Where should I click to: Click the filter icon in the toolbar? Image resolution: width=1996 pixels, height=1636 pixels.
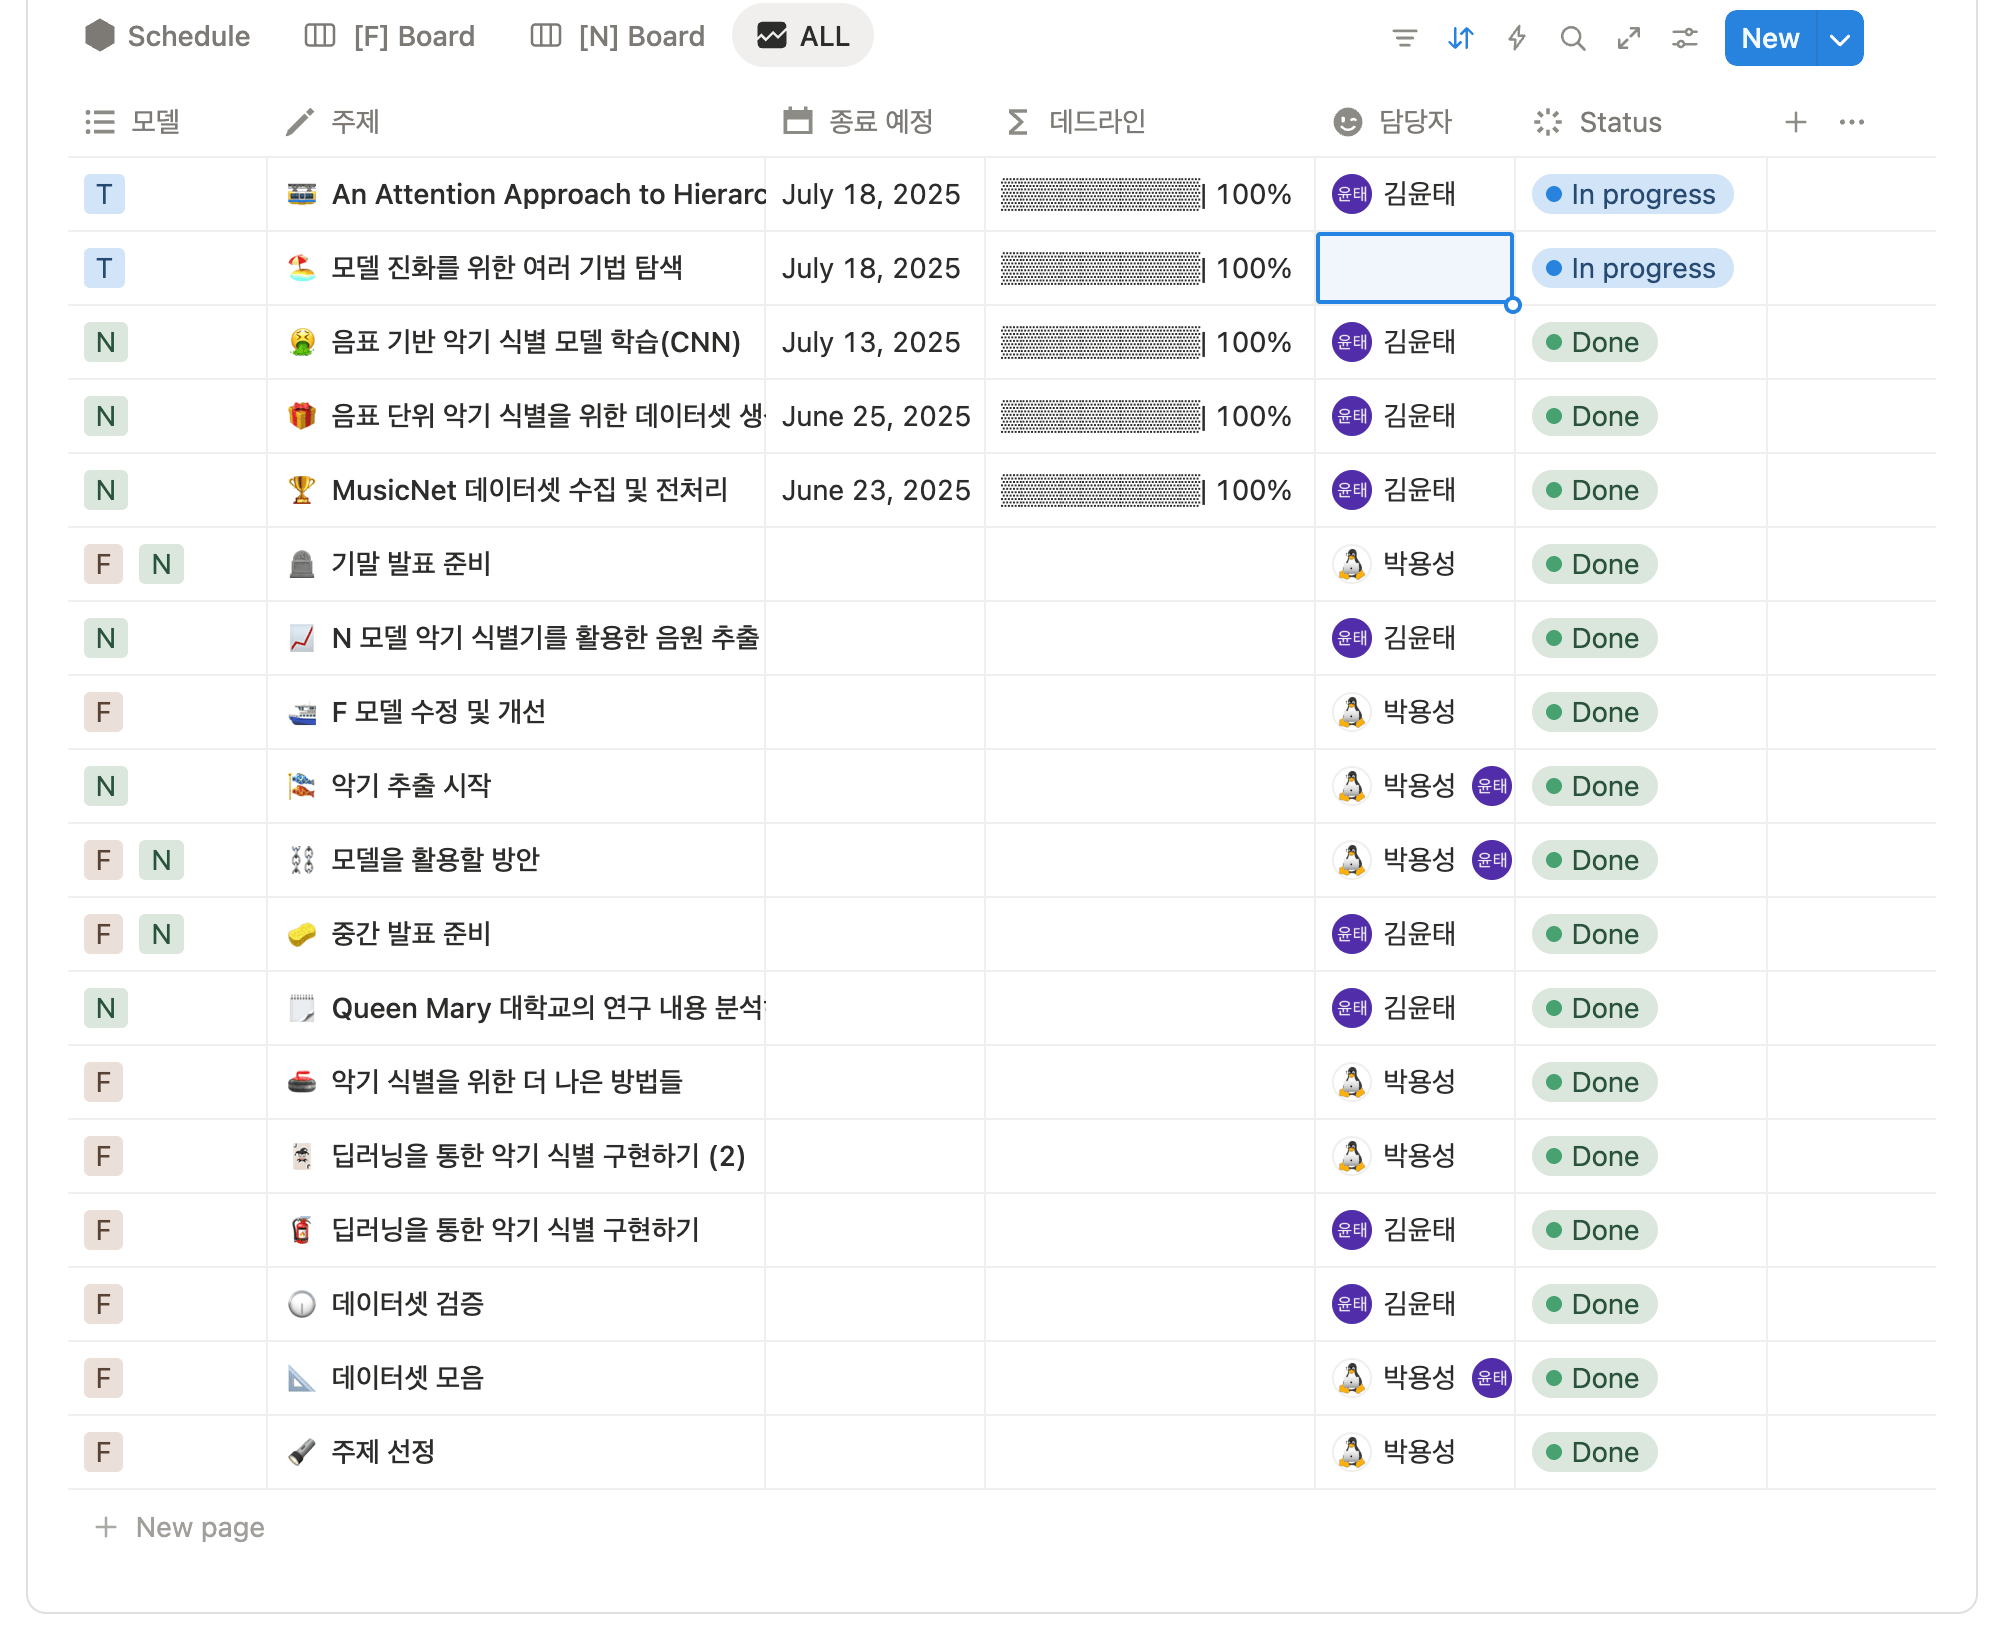click(1404, 38)
